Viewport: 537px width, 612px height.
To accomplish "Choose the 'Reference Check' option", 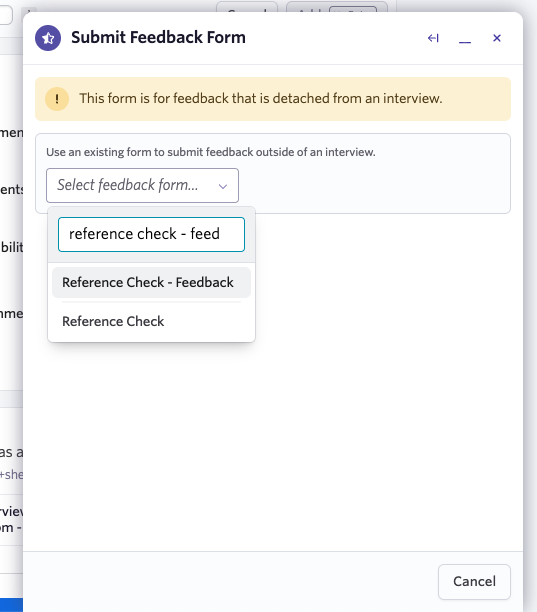I will tap(151, 321).
